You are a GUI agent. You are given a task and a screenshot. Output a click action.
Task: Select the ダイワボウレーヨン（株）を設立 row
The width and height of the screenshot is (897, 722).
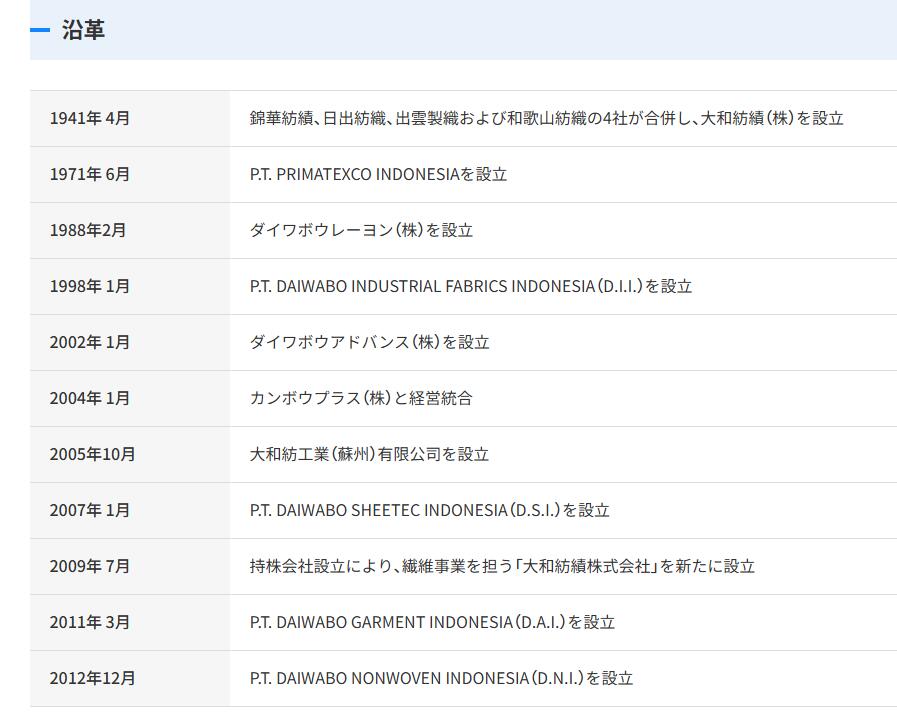coord(363,230)
